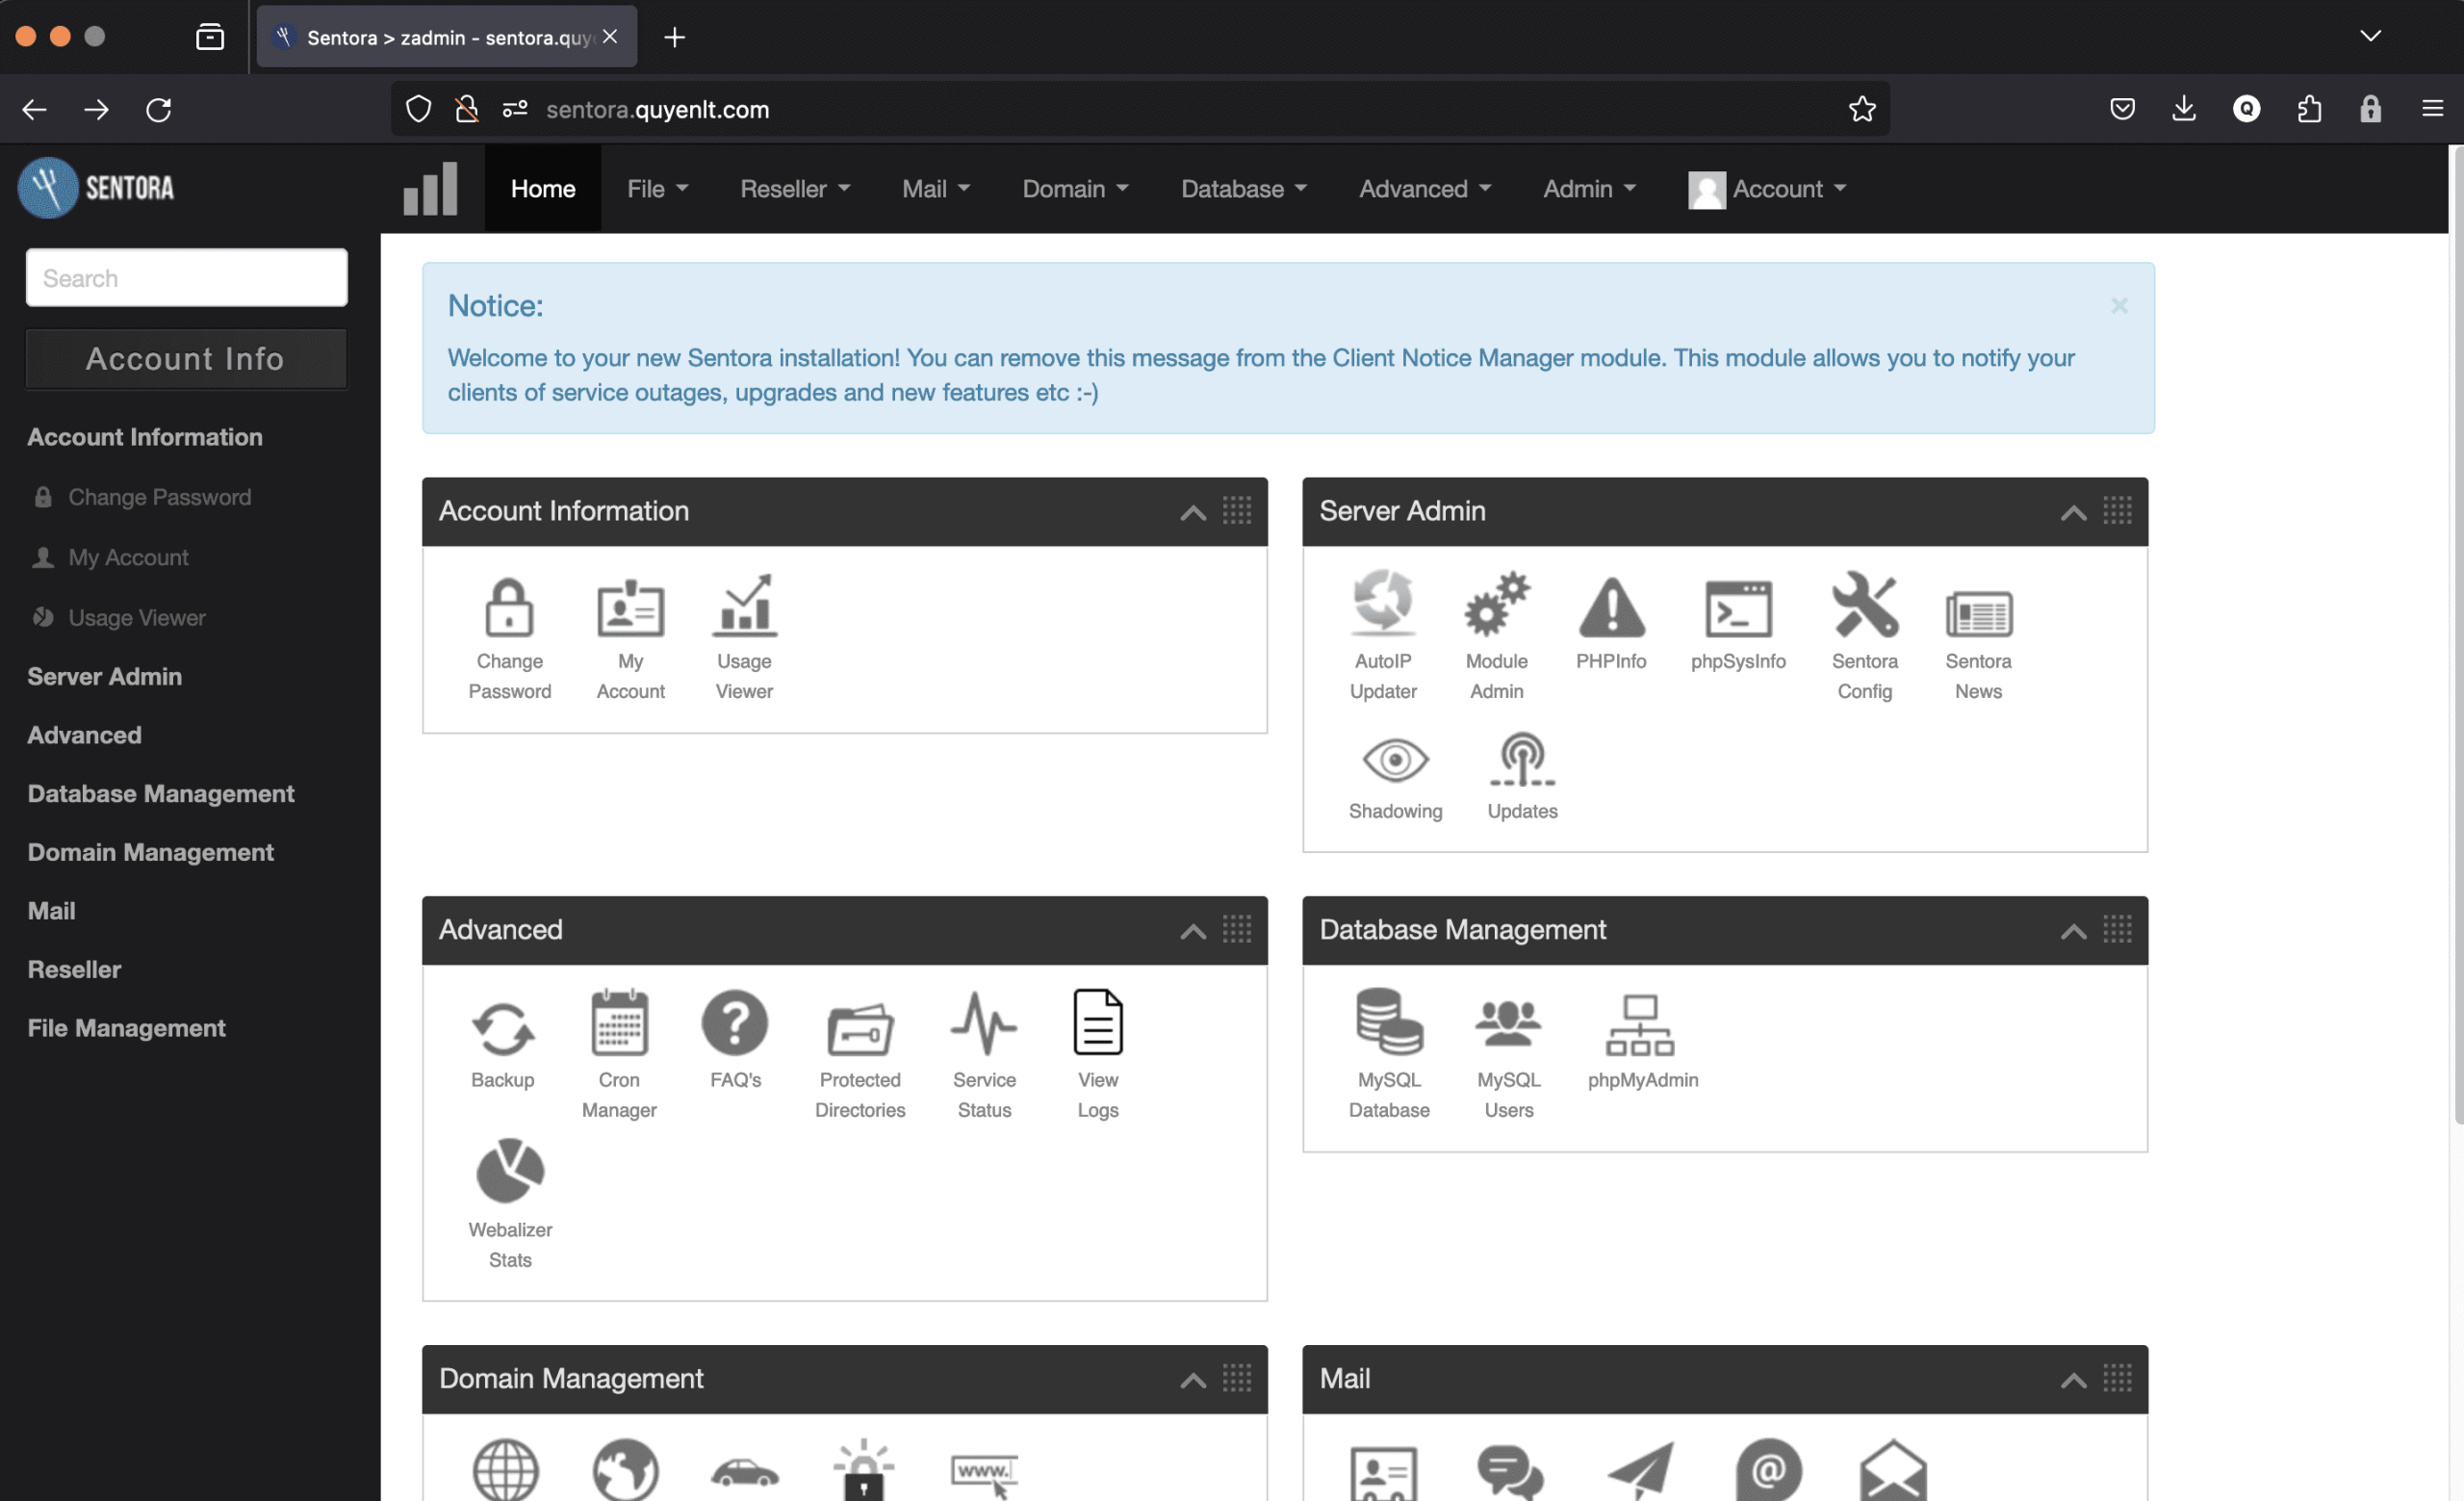Expand the Account dropdown in navbar
Image resolution: width=2464 pixels, height=1501 pixels.
(1768, 189)
